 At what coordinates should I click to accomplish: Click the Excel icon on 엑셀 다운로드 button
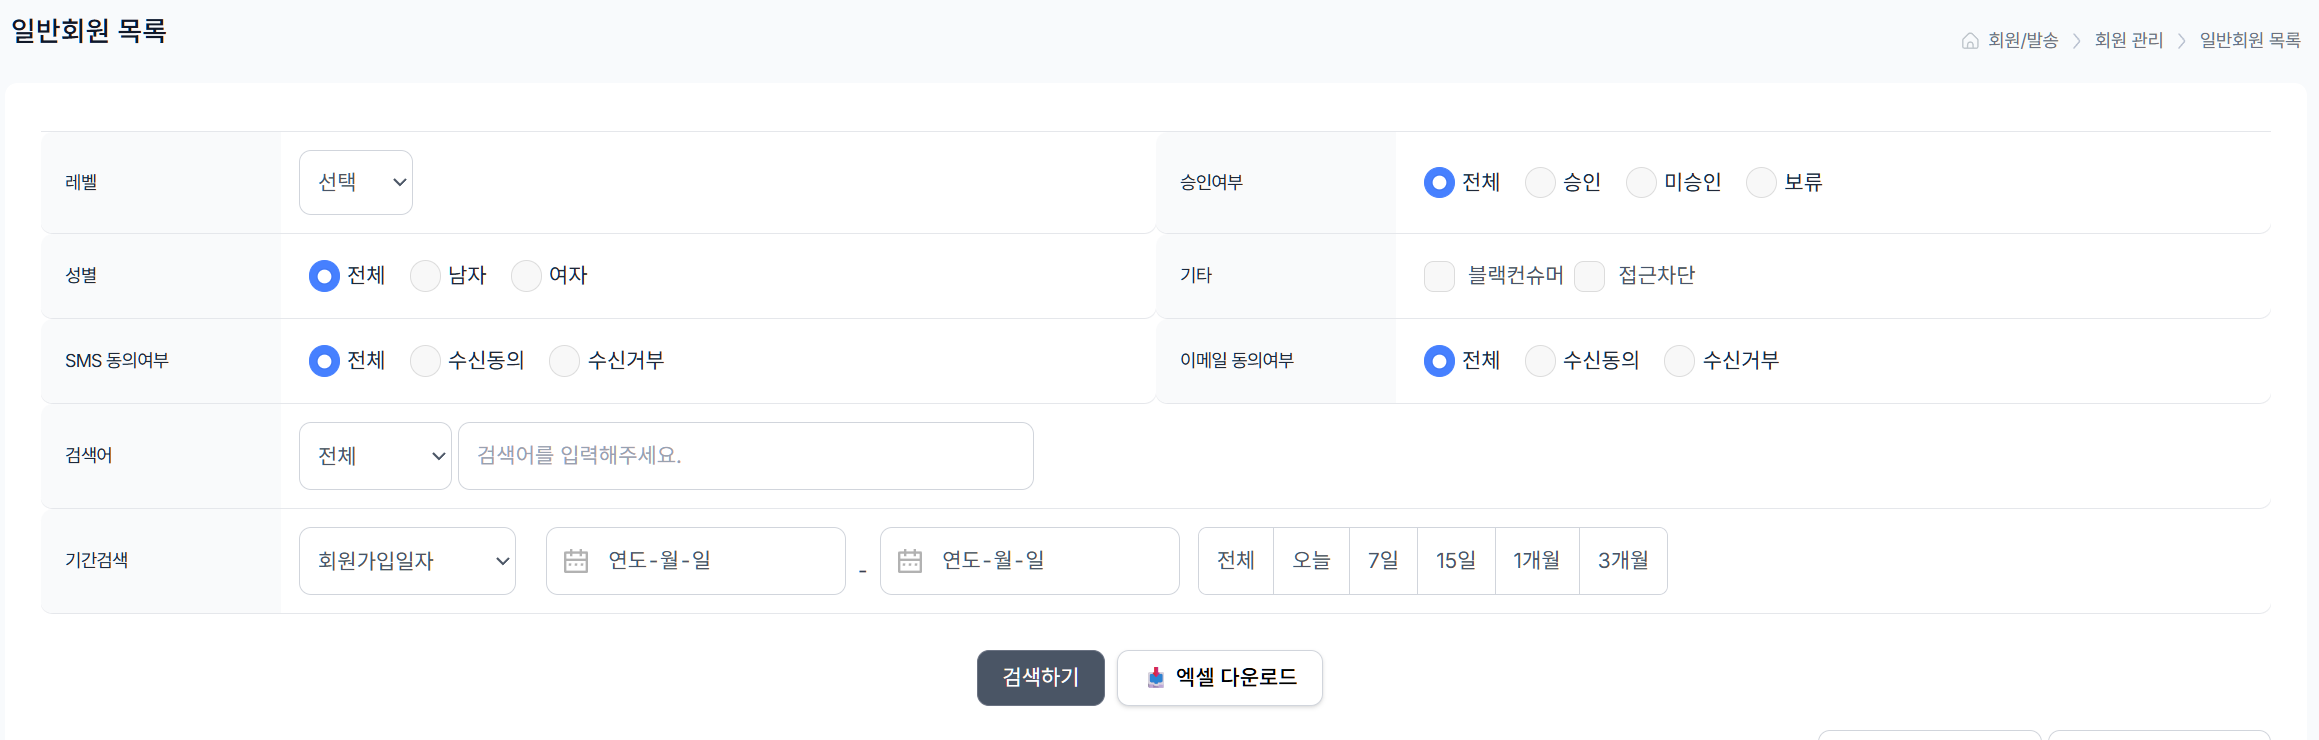click(1156, 677)
